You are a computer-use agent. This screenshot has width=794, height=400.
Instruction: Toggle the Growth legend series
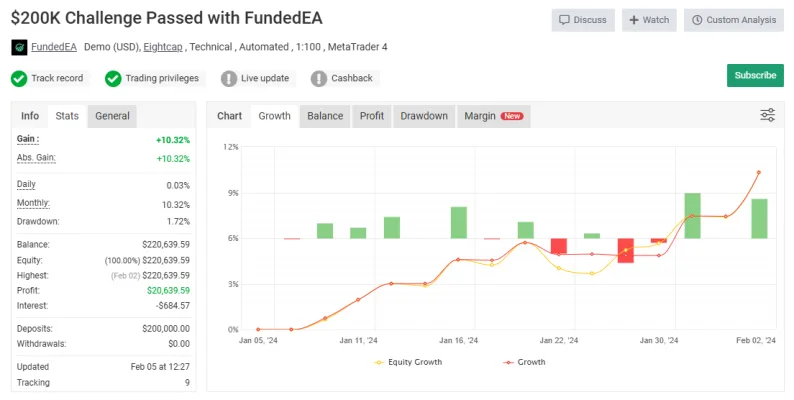tap(524, 362)
